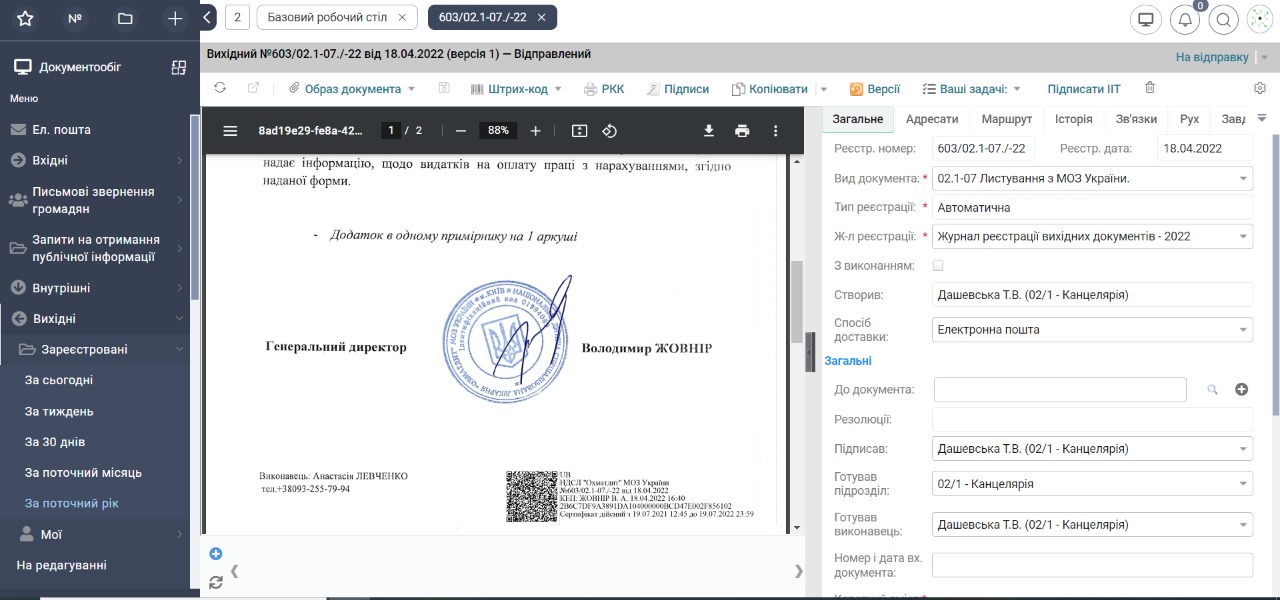Select the Штрих-код tool in the toolbar
This screenshot has width=1280, height=600.
pos(511,87)
